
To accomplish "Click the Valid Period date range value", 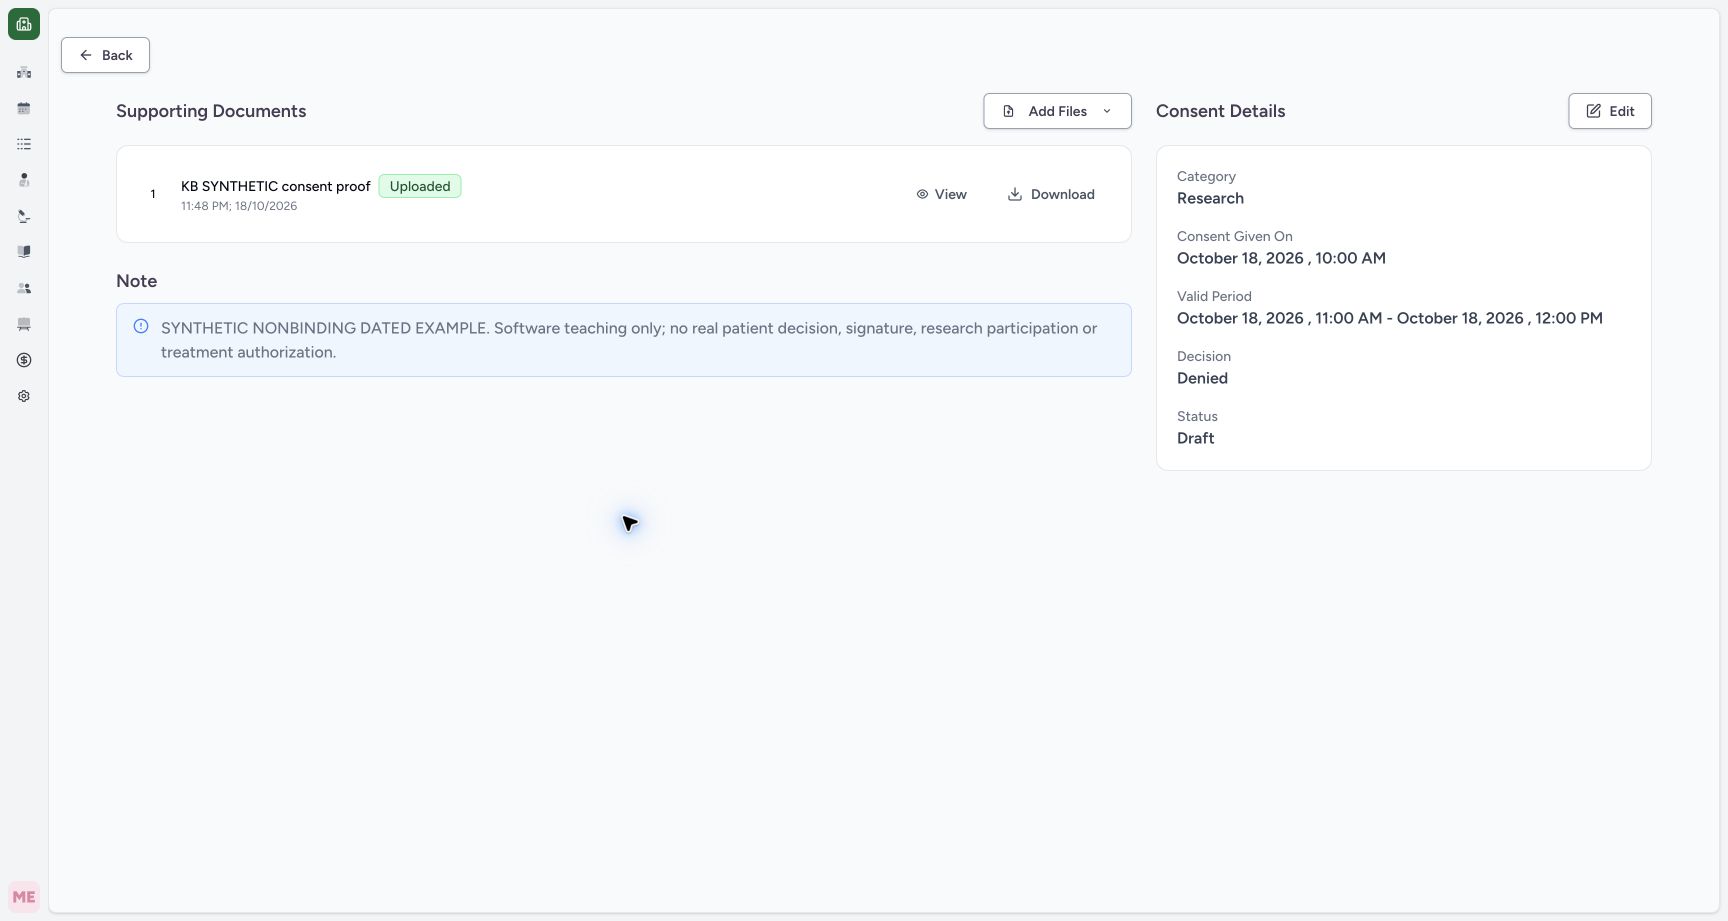I will click(x=1389, y=318).
